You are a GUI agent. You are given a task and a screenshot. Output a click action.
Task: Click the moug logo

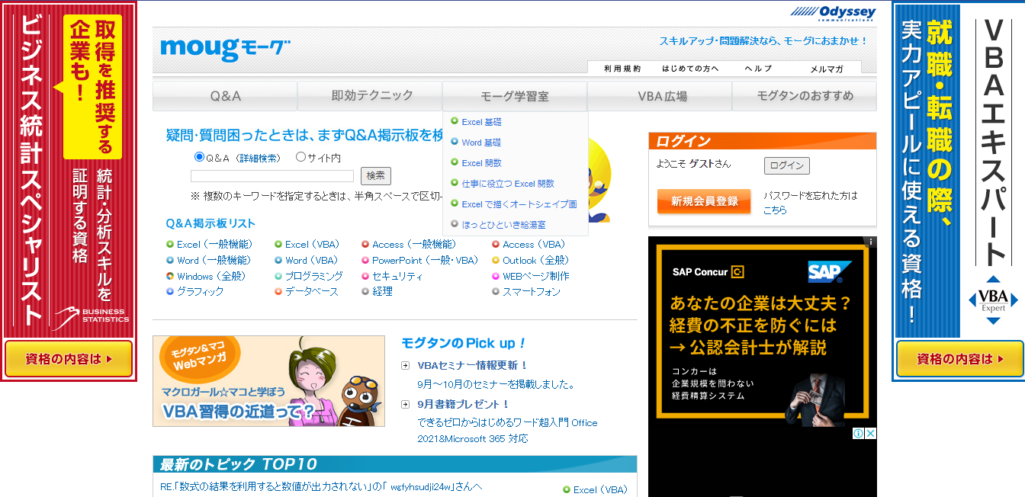click(226, 49)
